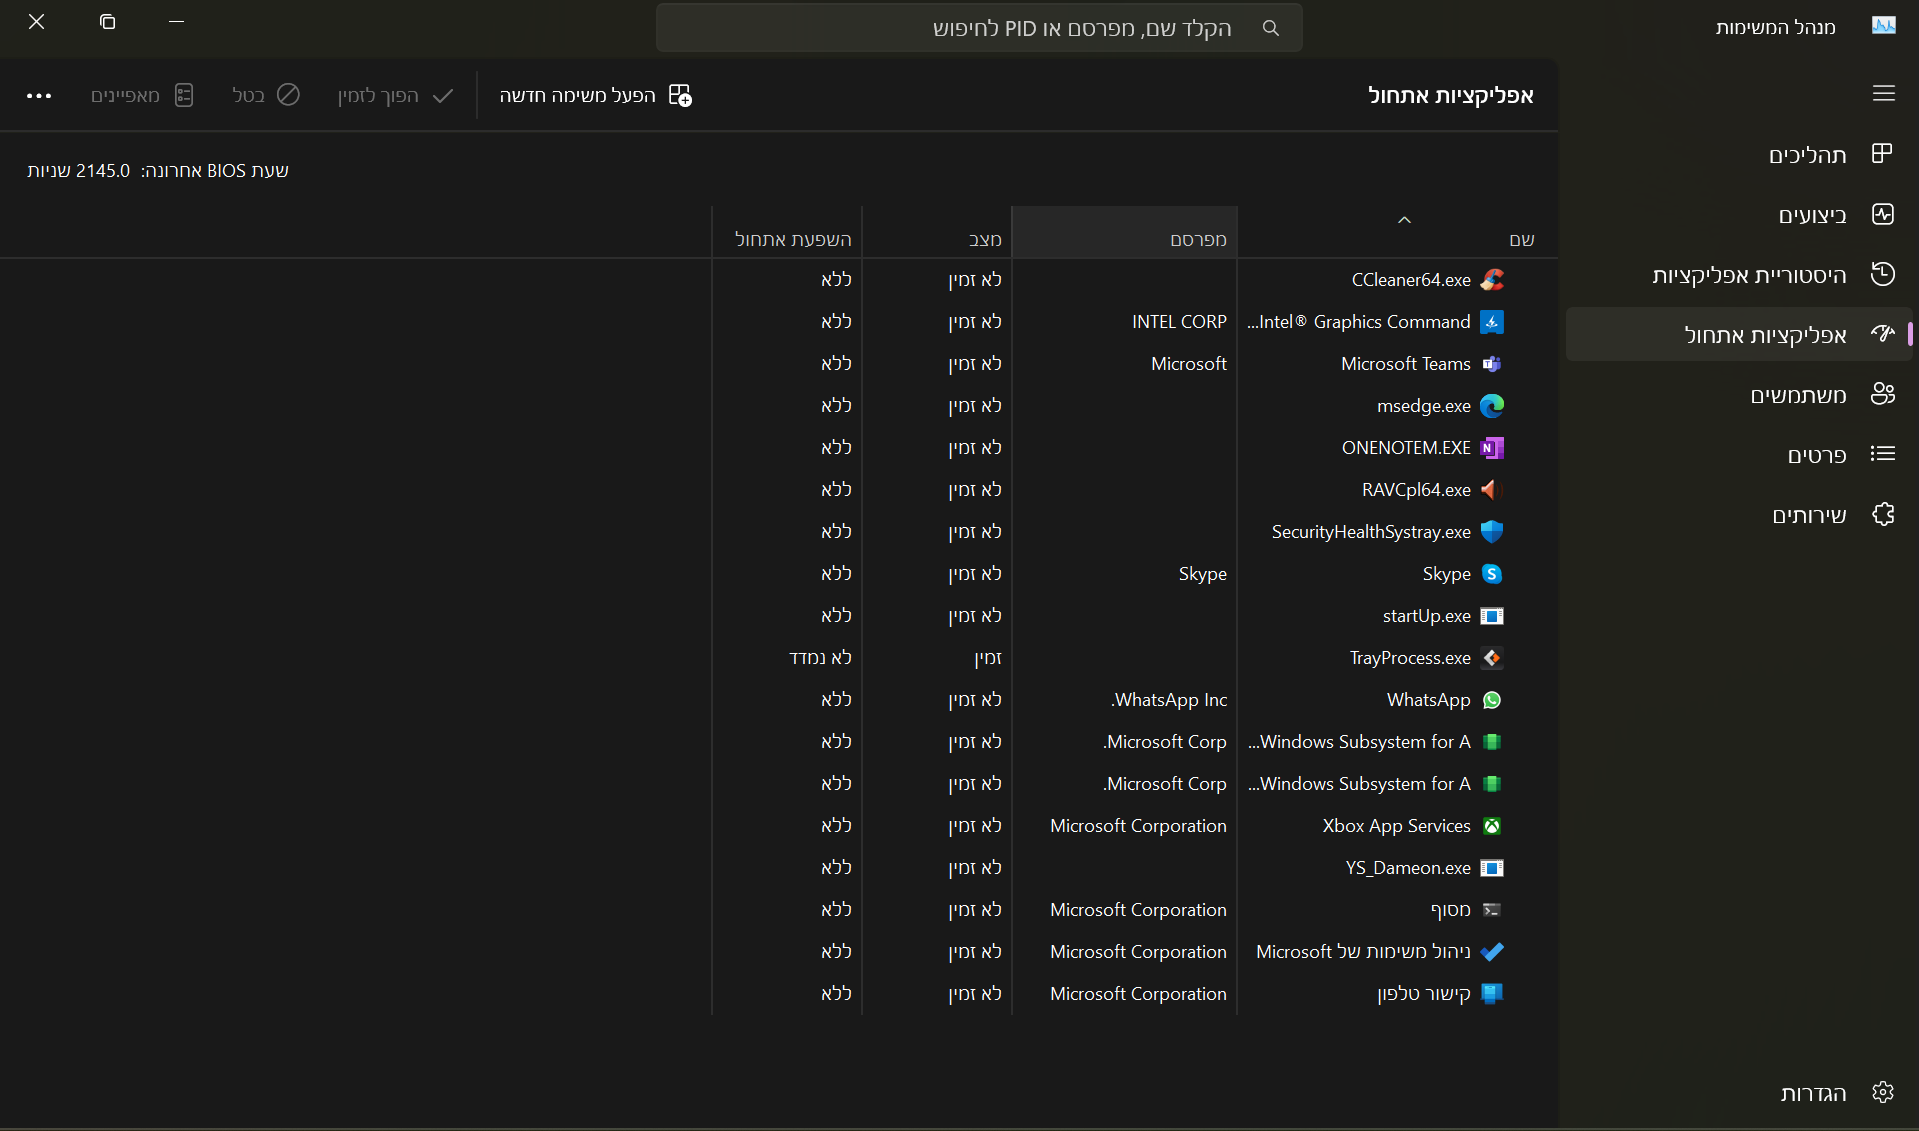Select RAVCpl64.exe row name
The height and width of the screenshot is (1131, 1919).
click(x=1416, y=490)
